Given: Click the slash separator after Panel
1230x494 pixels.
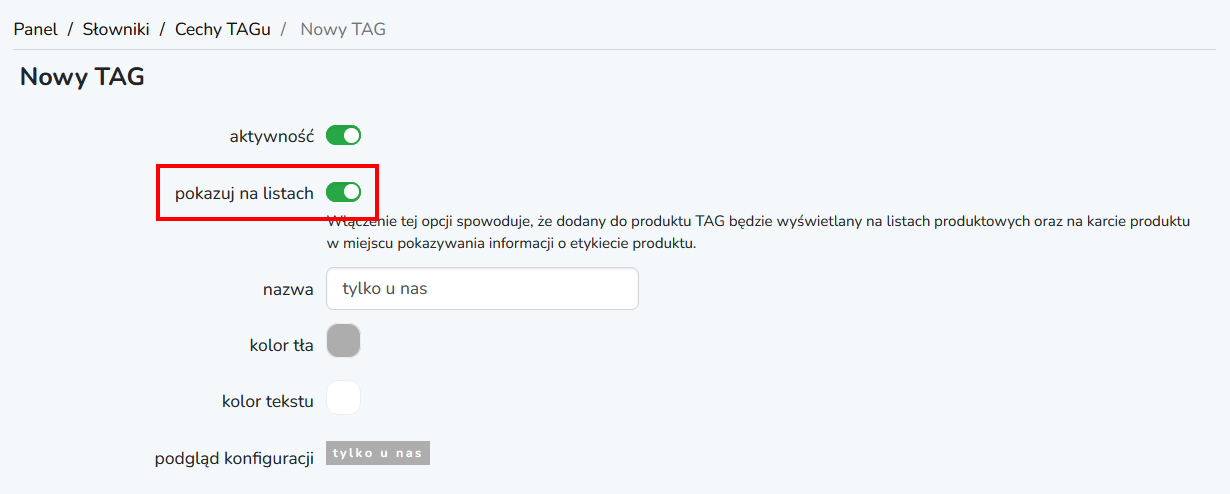Looking at the screenshot, I should [70, 29].
